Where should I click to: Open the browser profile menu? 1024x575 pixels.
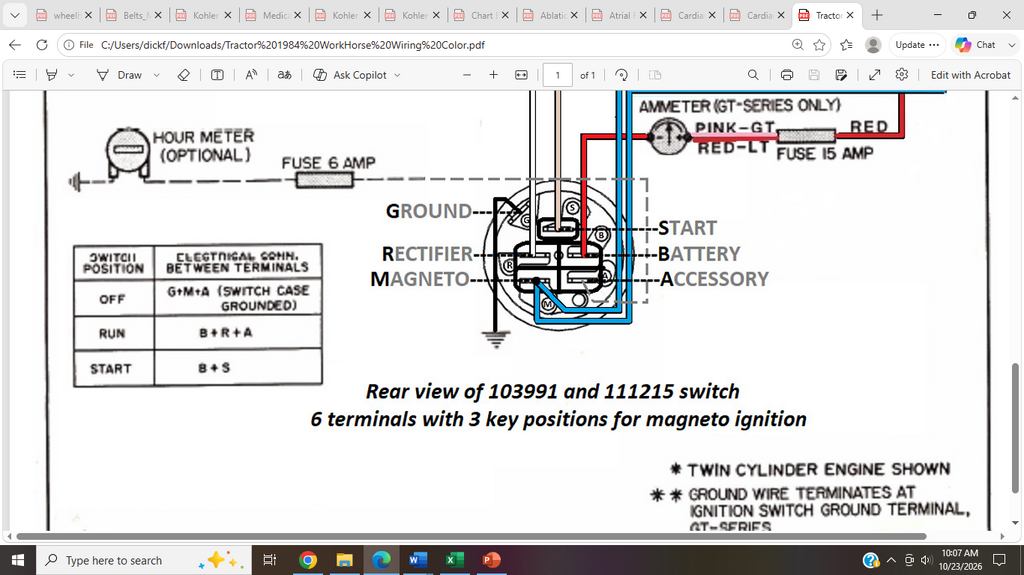click(873, 45)
